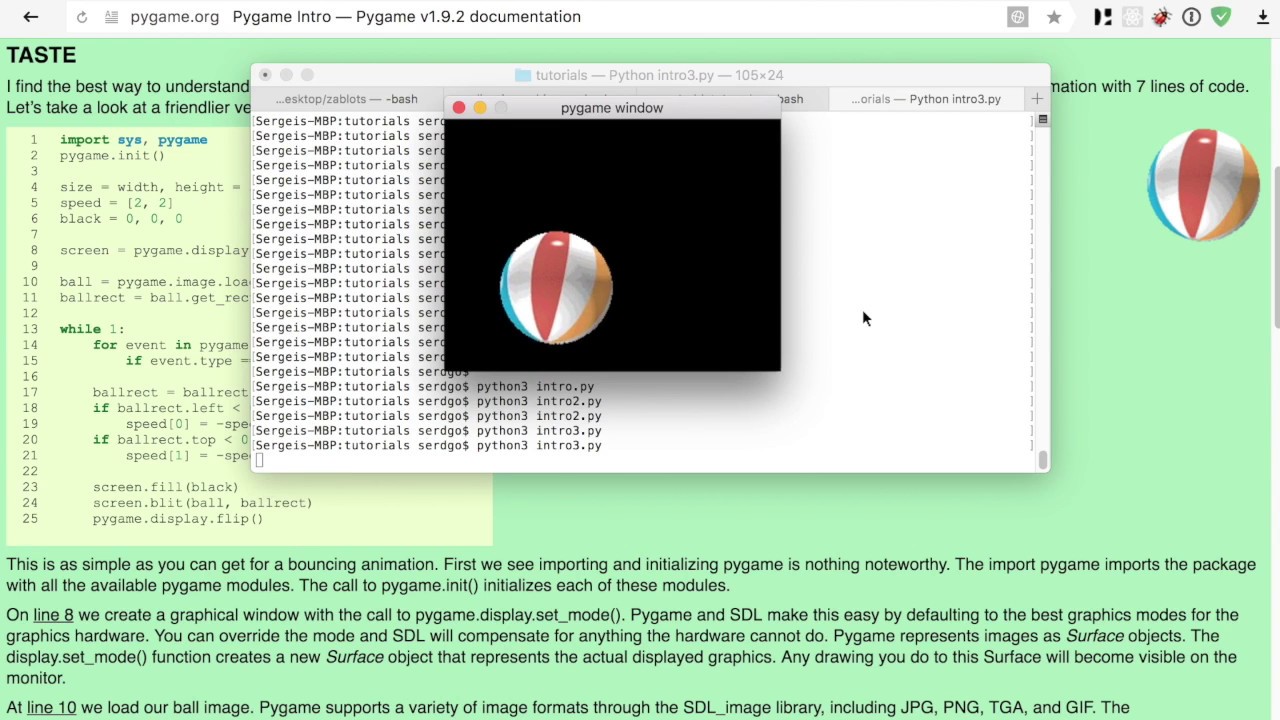Open browser downloads arrow icon
This screenshot has width=1280, height=720.
(x=1263, y=17)
